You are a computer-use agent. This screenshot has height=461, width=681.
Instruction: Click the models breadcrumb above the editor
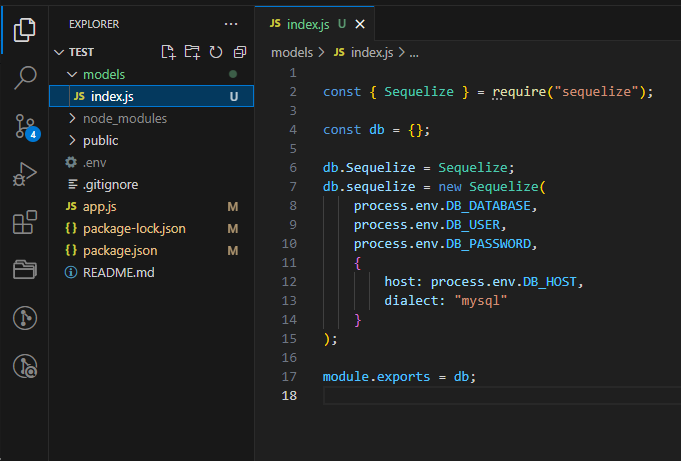(x=291, y=52)
